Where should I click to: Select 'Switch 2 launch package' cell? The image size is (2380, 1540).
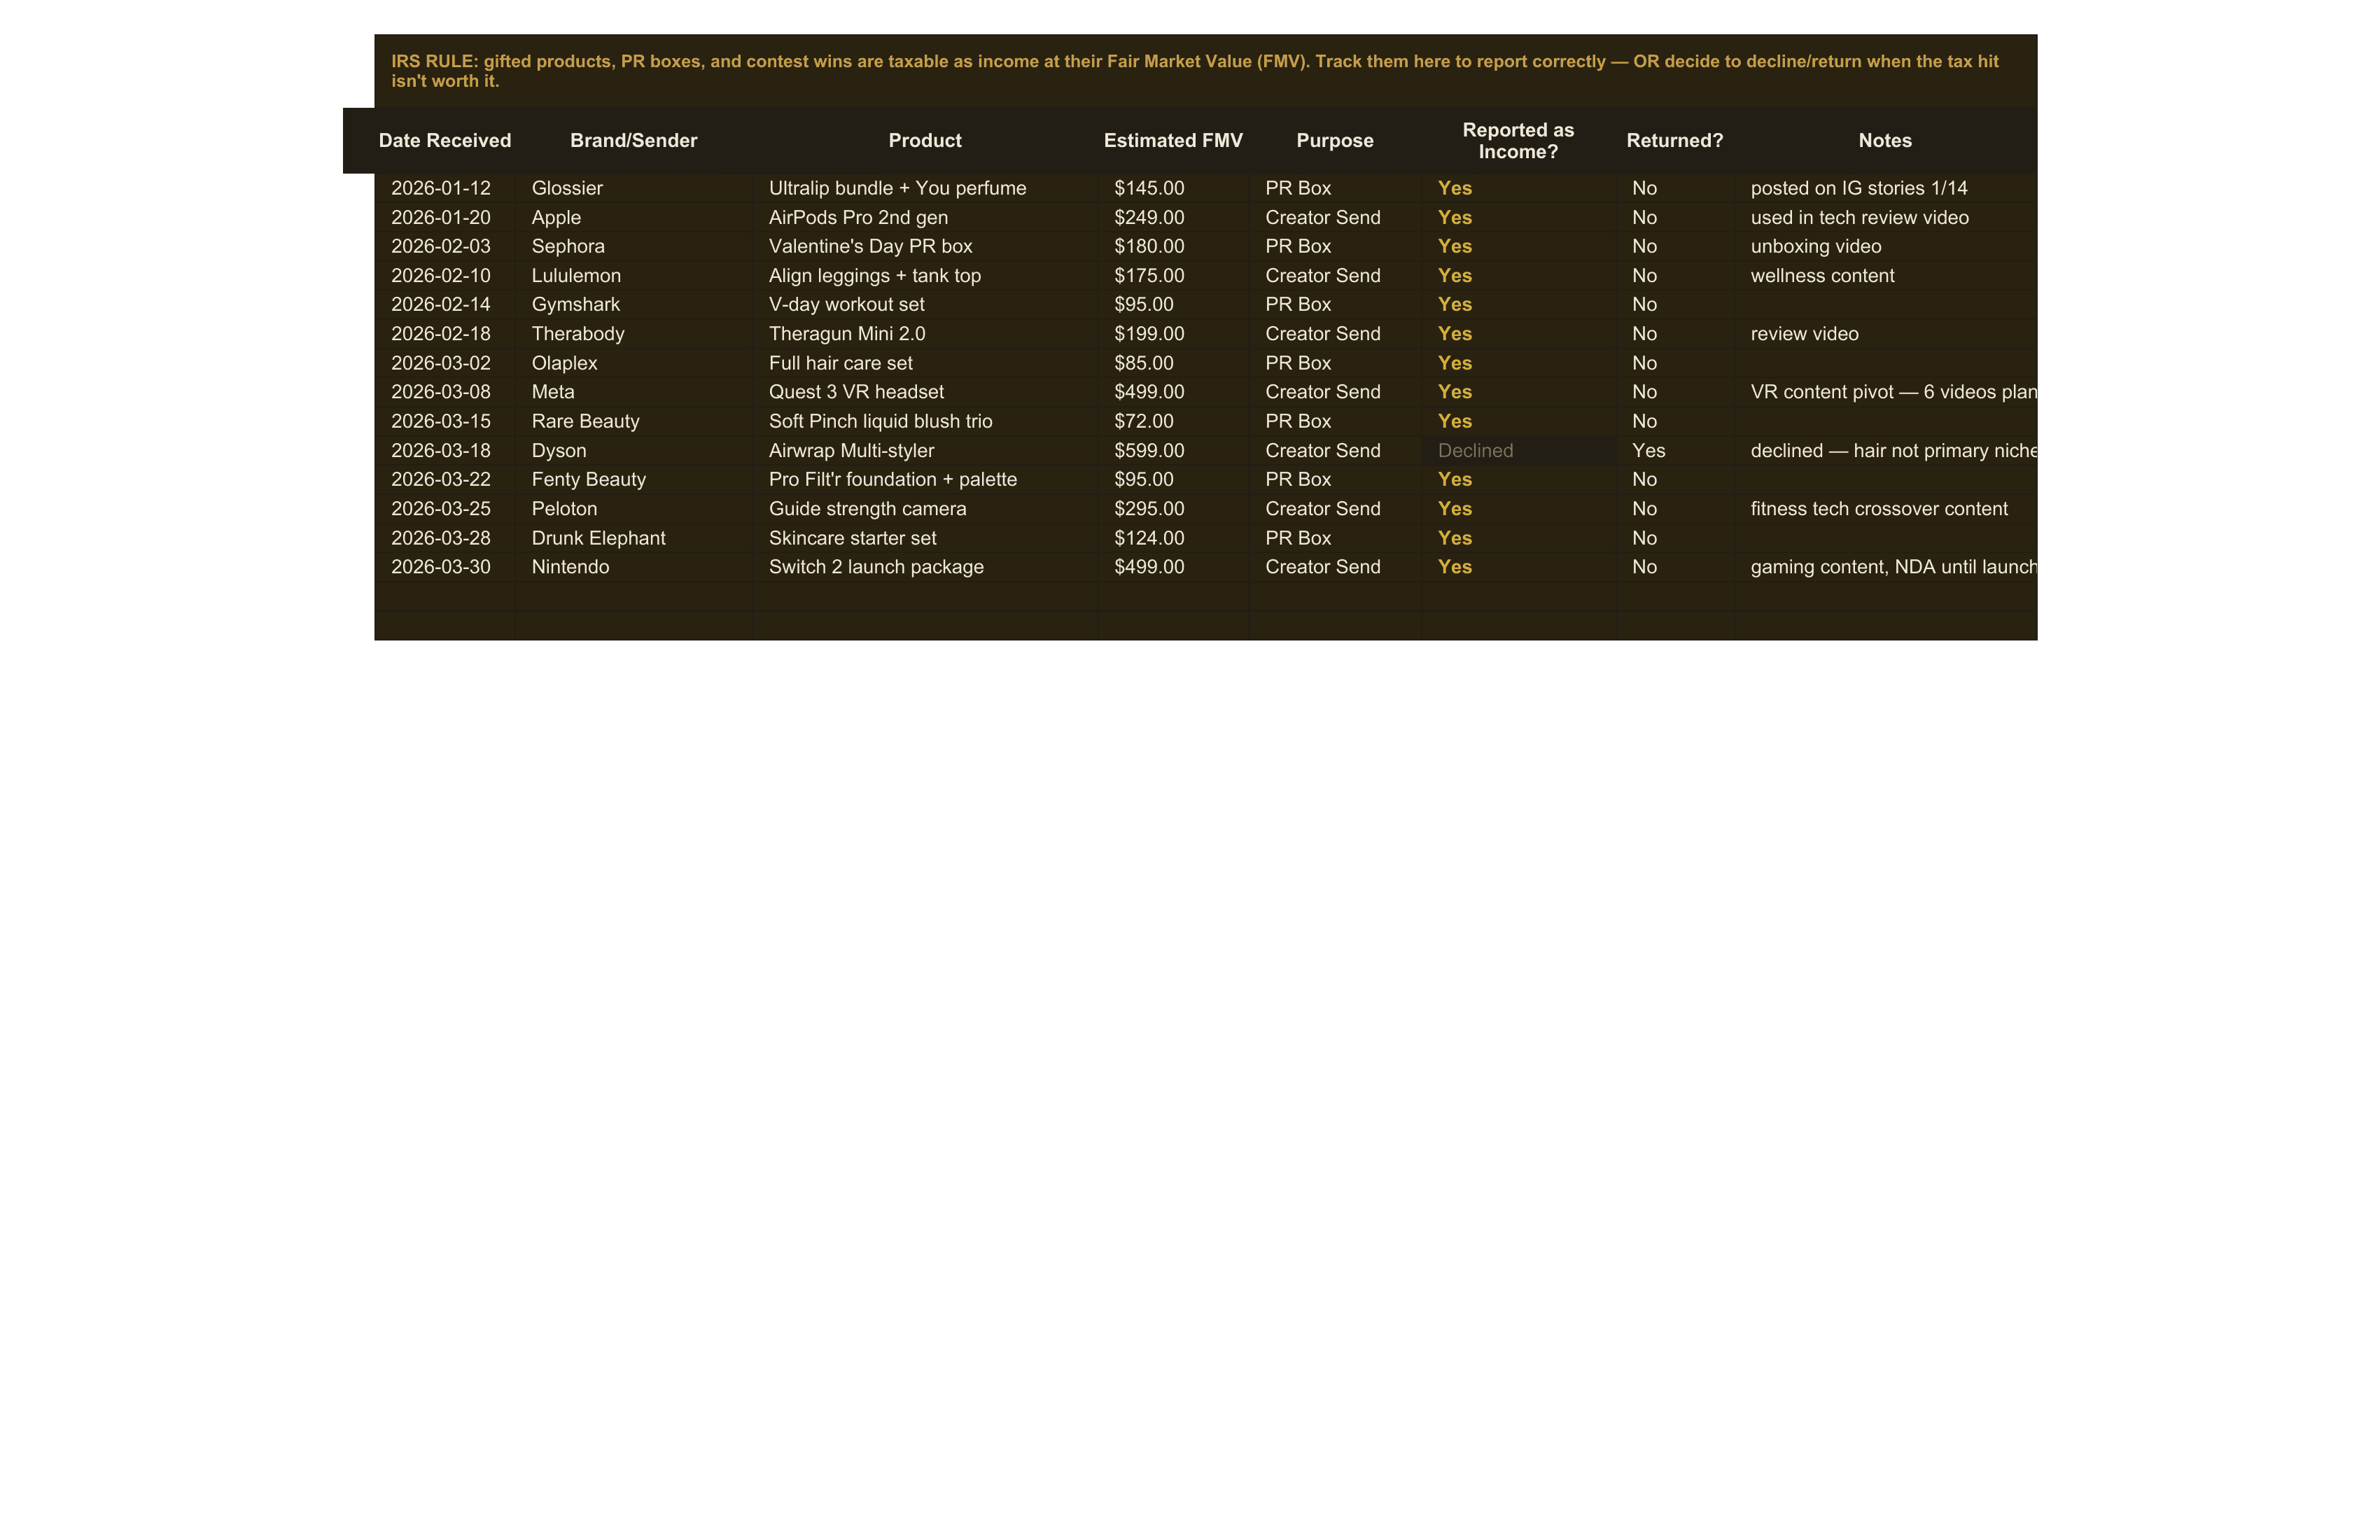pyautogui.click(x=925, y=567)
